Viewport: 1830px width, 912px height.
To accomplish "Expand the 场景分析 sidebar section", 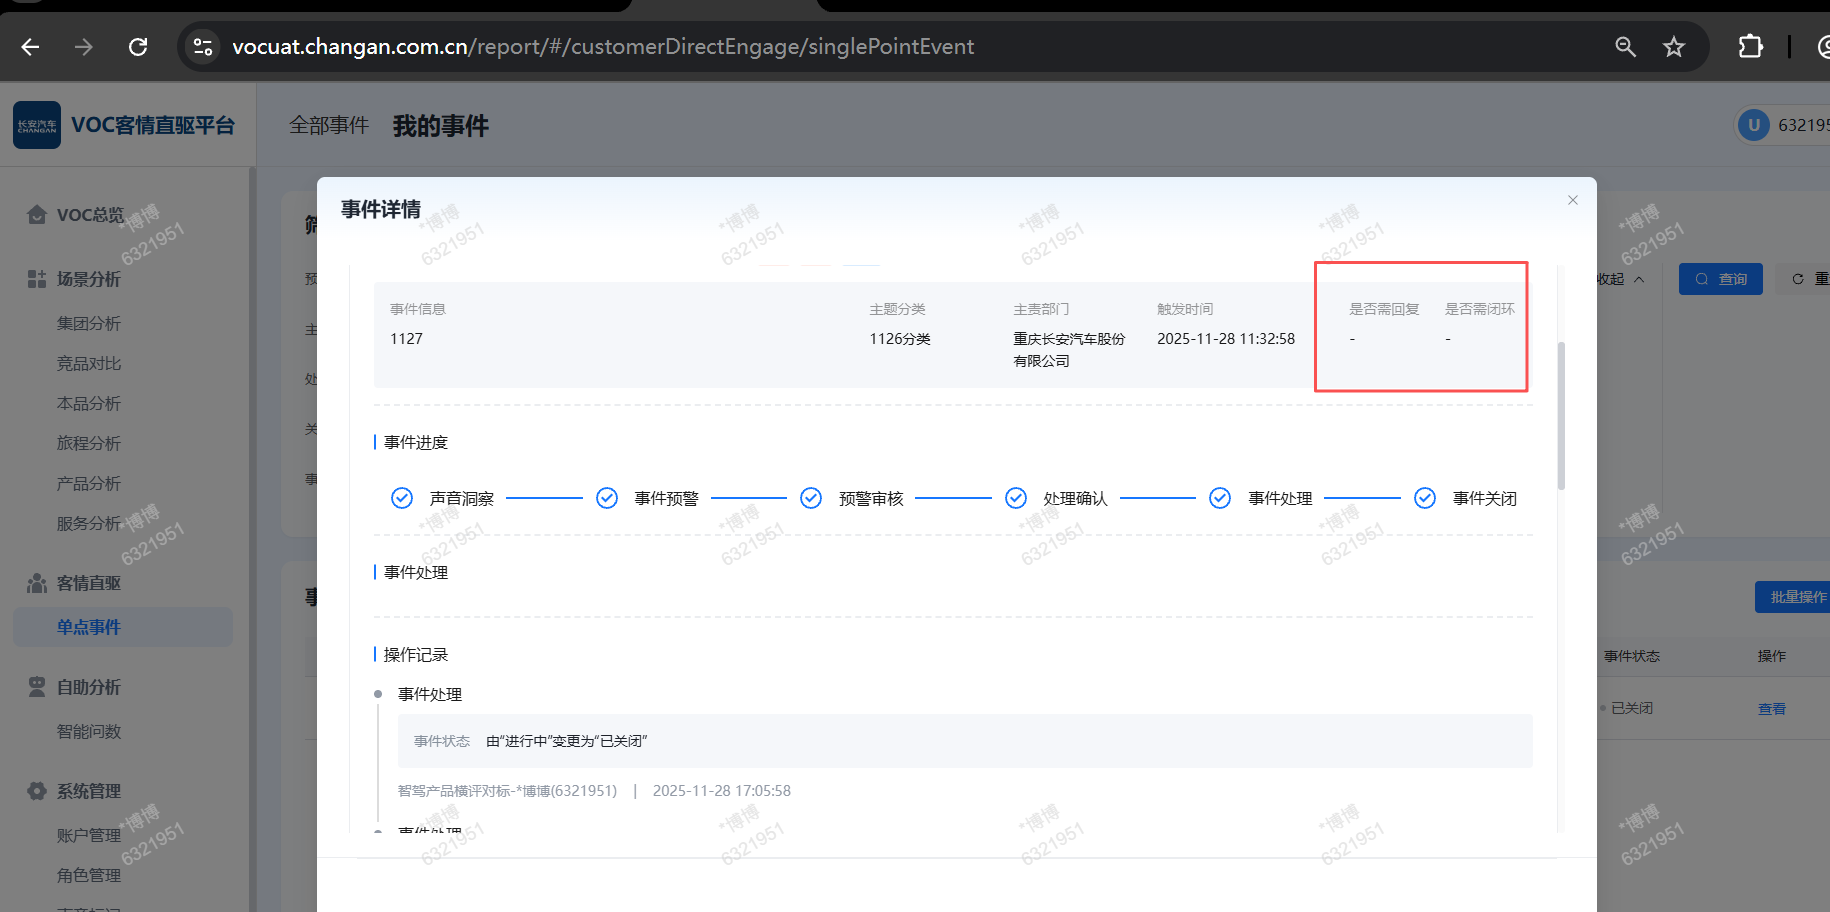I will point(88,279).
